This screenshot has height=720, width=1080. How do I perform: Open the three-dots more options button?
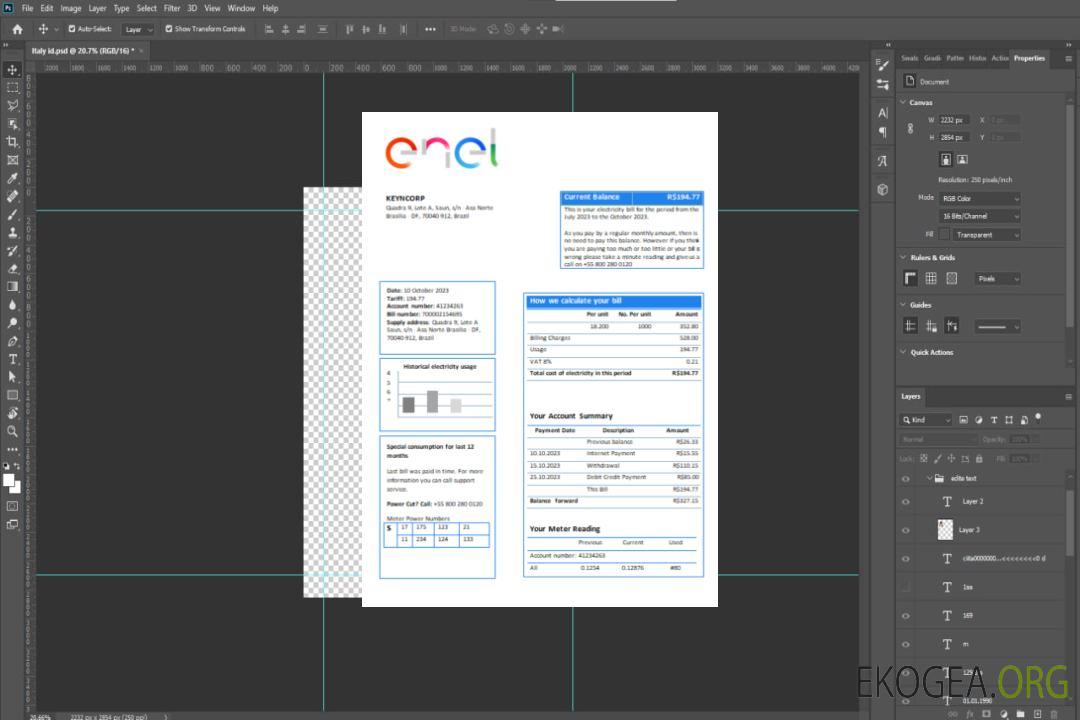coord(430,29)
